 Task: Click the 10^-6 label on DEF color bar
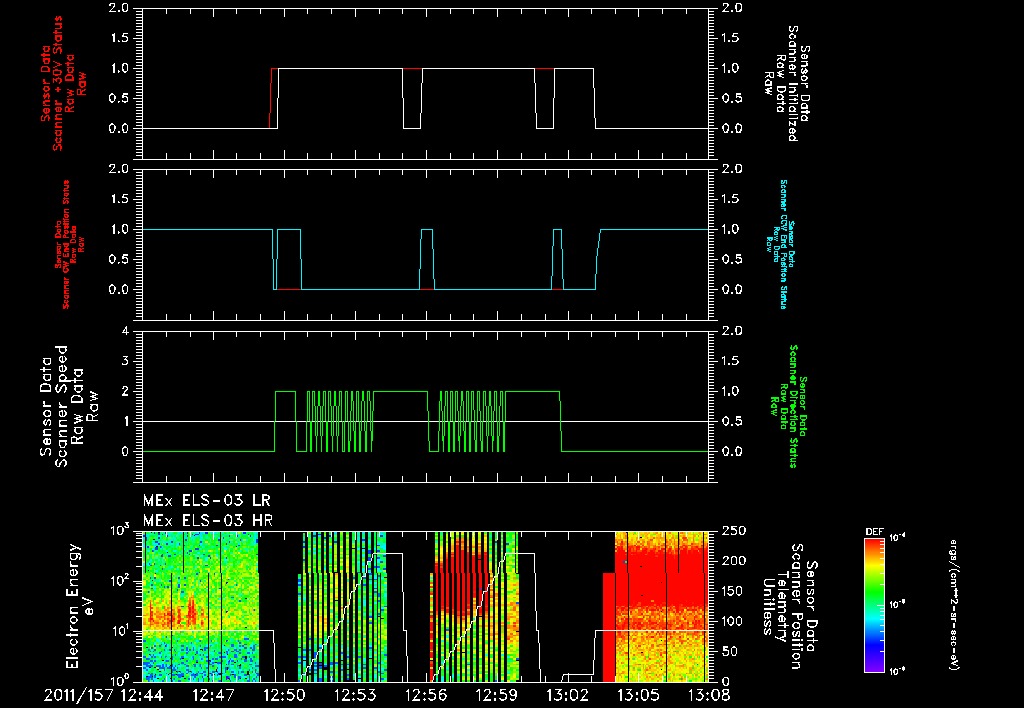click(x=898, y=671)
